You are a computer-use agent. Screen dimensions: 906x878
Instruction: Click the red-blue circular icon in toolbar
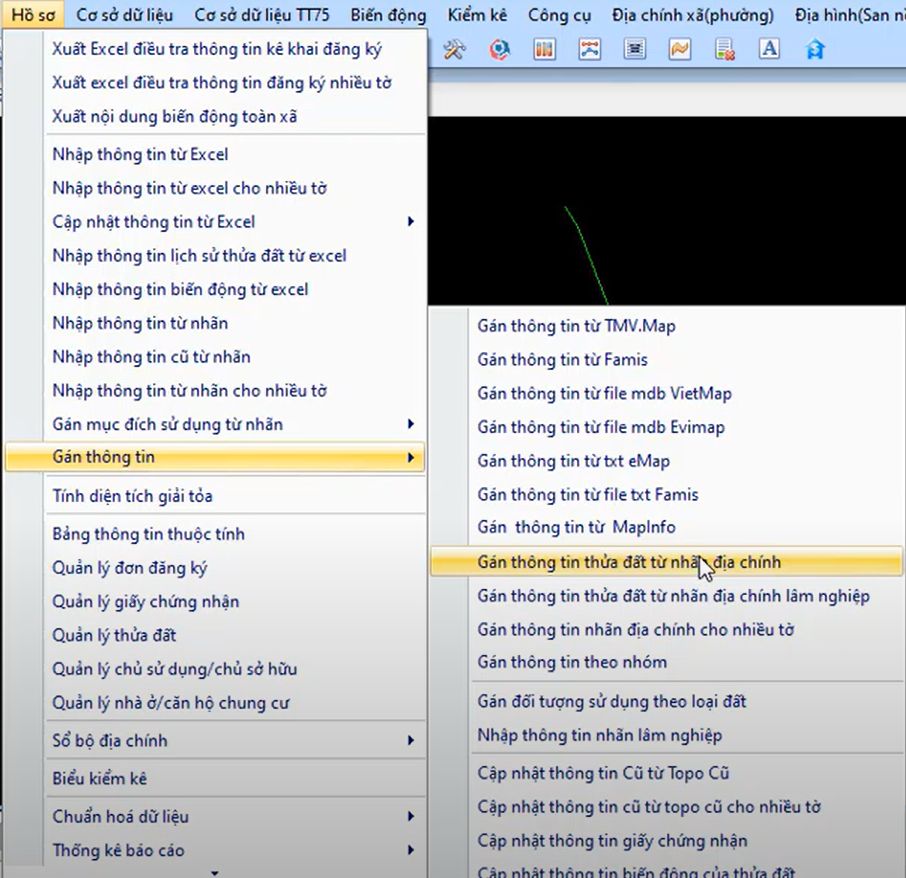click(x=499, y=49)
